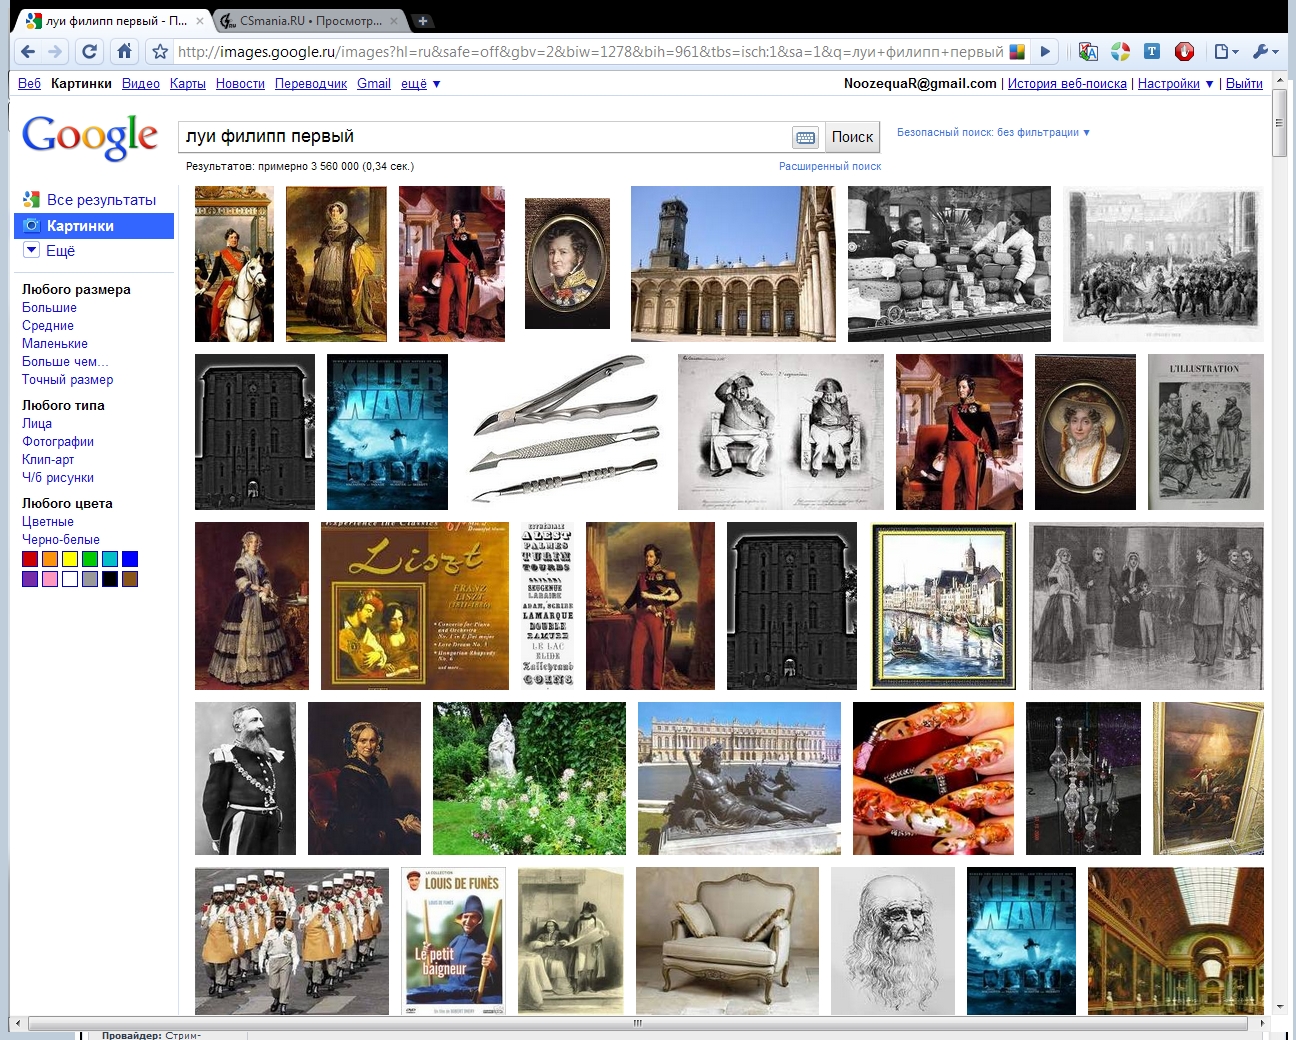Open the Безопасный поиск filter dropdown
This screenshot has width=1296, height=1040.
(993, 132)
